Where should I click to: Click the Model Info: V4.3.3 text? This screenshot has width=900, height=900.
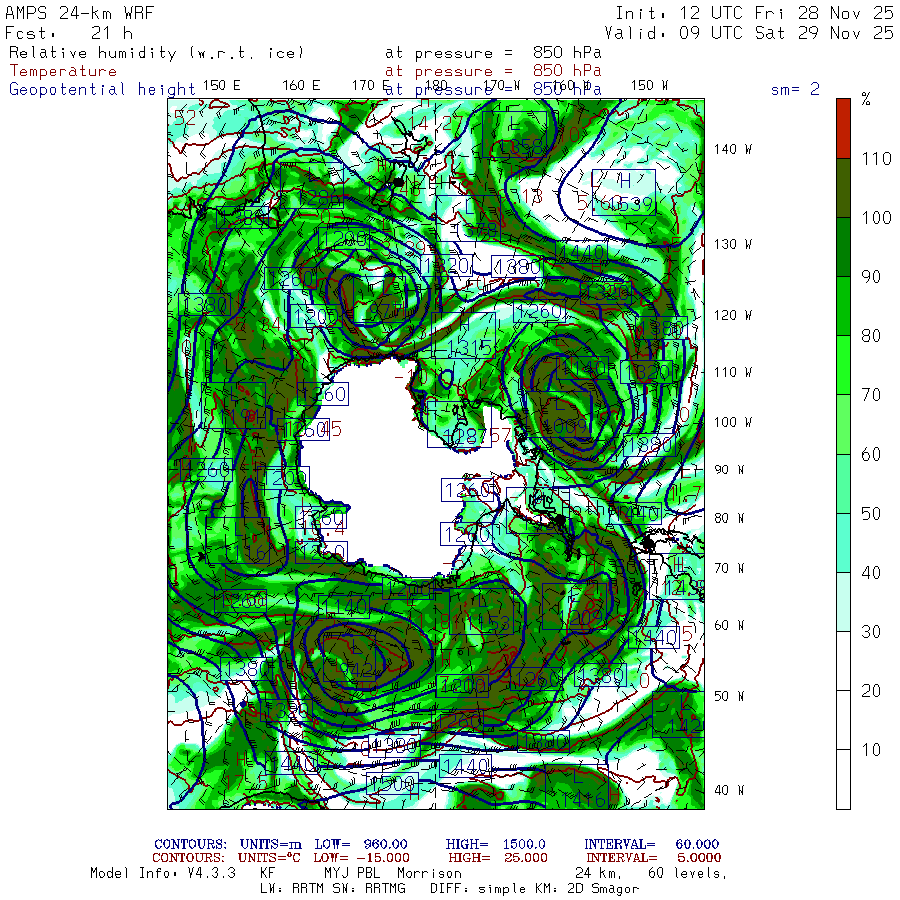pos(162,872)
